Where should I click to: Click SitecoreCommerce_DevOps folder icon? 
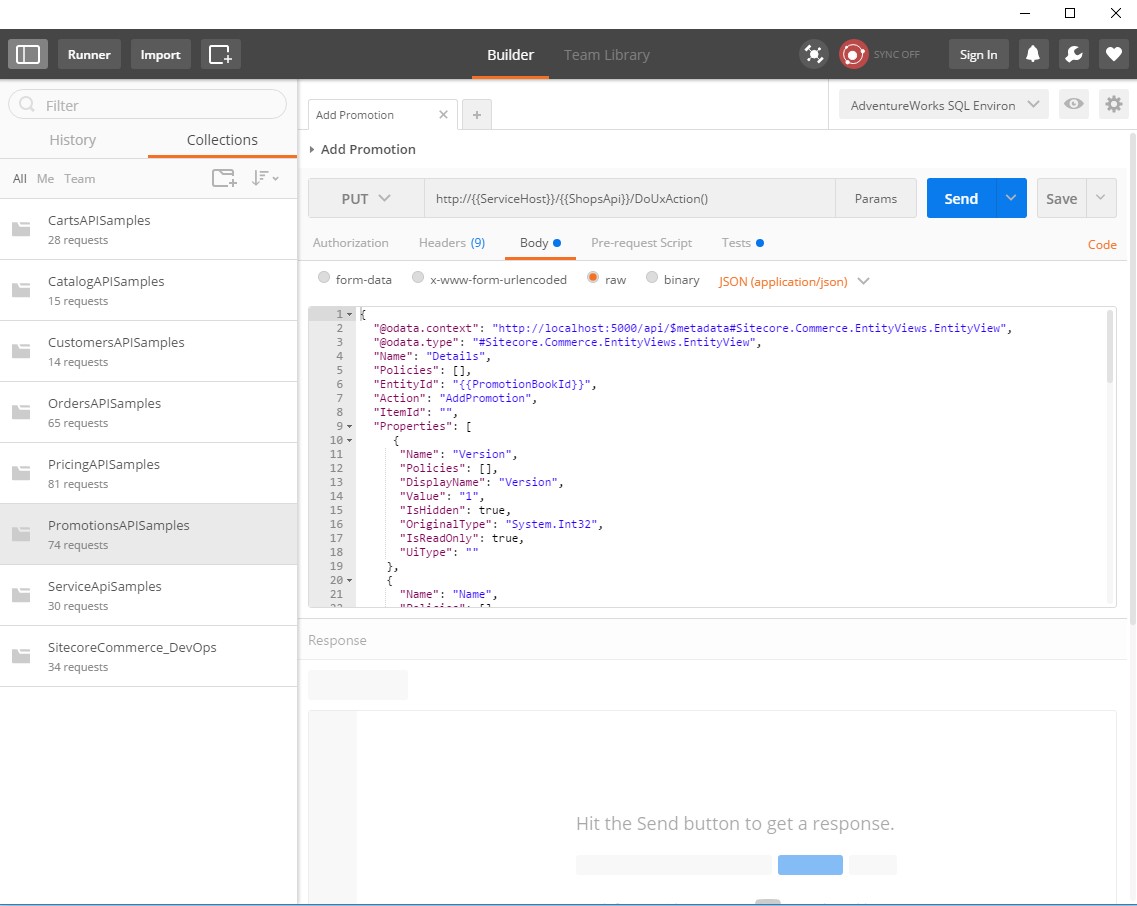21,656
